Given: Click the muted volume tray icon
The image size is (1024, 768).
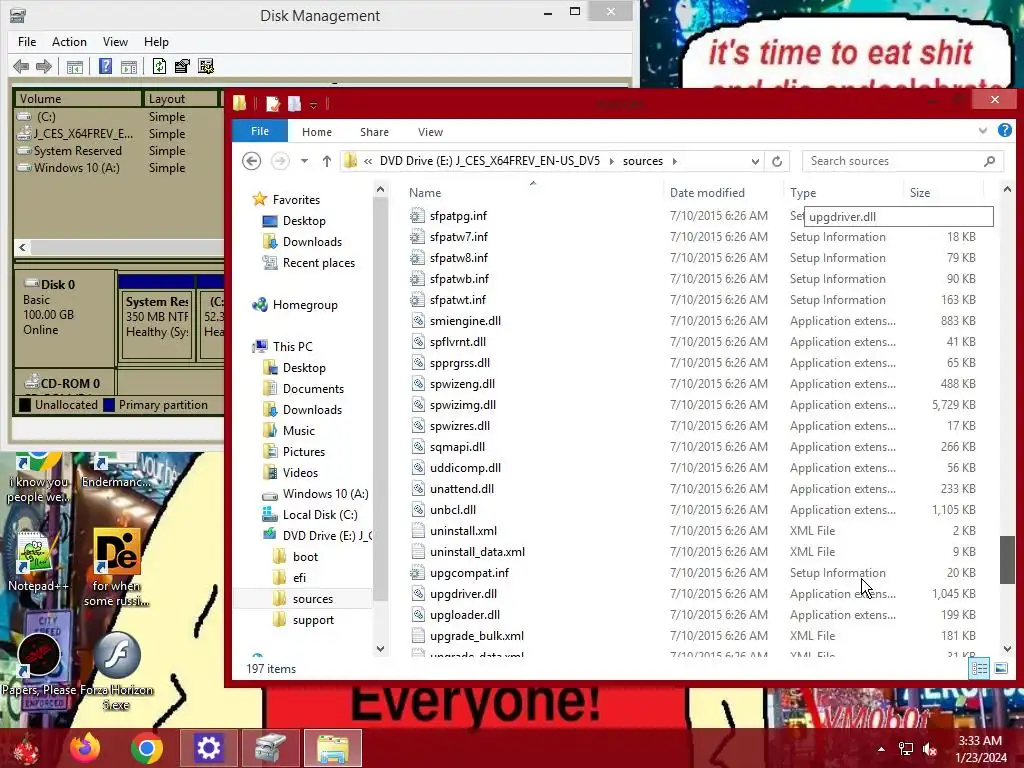Looking at the screenshot, I should click(929, 749).
